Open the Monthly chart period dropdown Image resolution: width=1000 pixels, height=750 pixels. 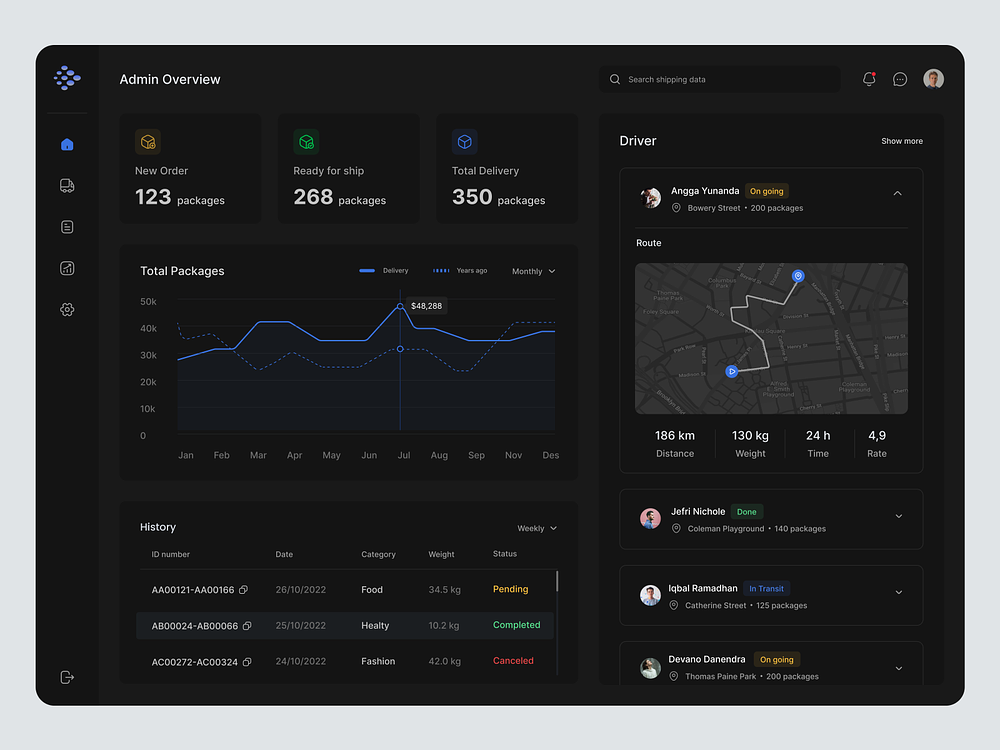coord(533,271)
